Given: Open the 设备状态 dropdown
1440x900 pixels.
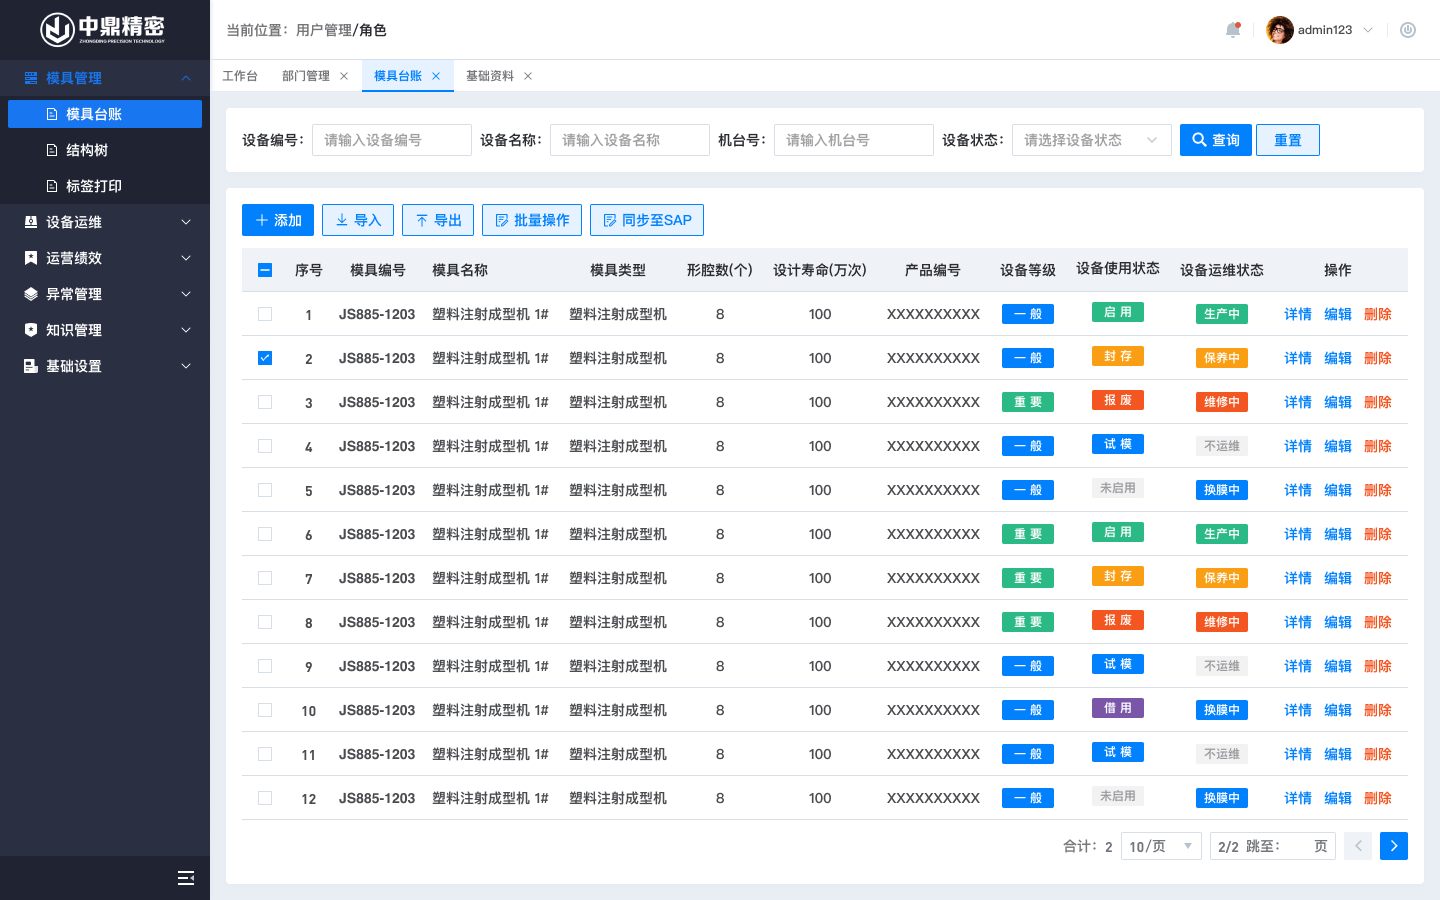Looking at the screenshot, I should (x=1091, y=140).
